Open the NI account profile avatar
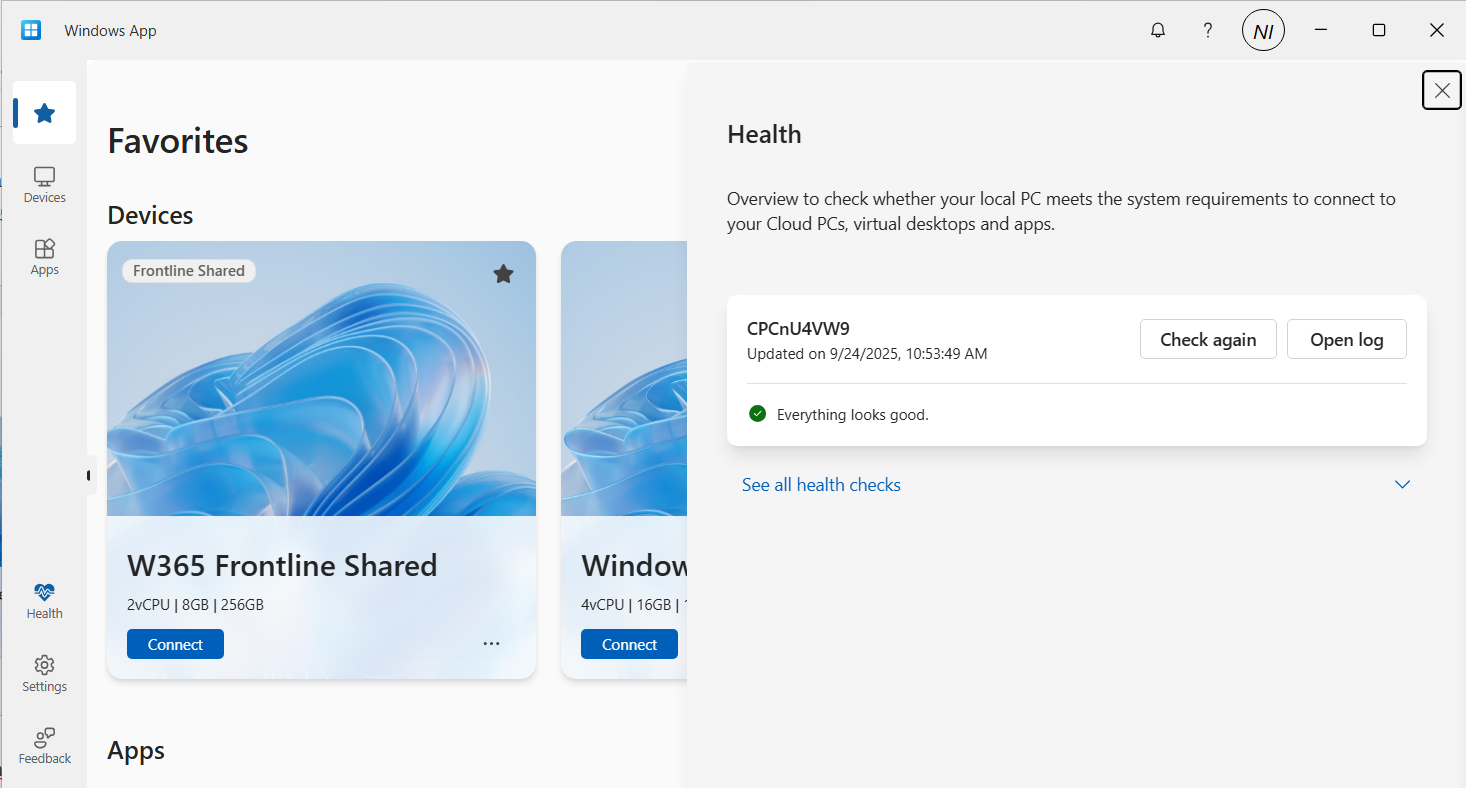The width and height of the screenshot is (1466, 788). 1263,31
